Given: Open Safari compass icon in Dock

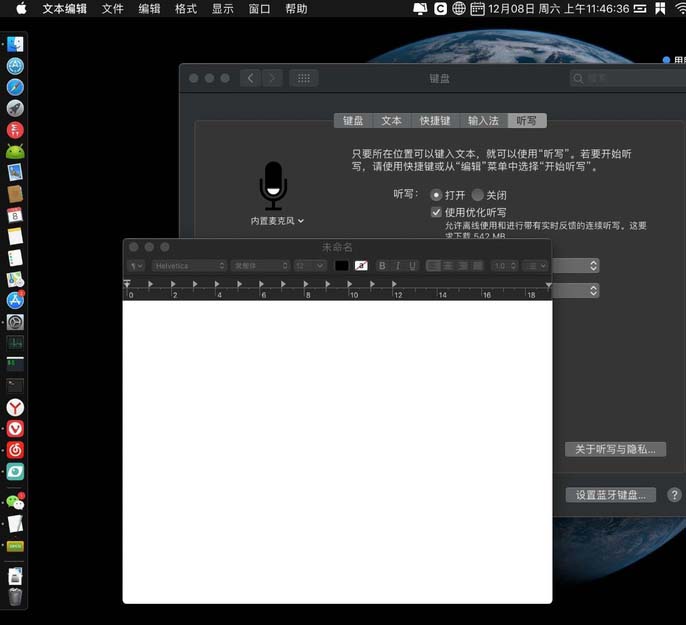Looking at the screenshot, I should coord(15,87).
